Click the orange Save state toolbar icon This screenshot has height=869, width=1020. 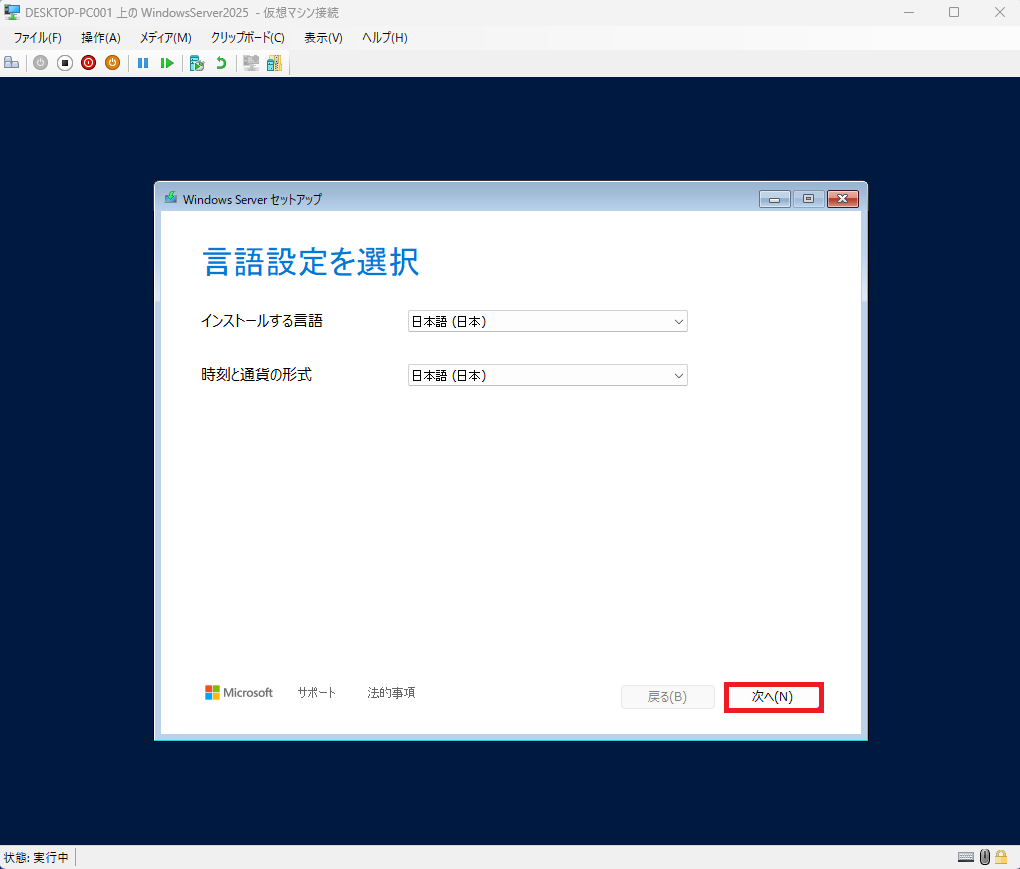coord(113,63)
